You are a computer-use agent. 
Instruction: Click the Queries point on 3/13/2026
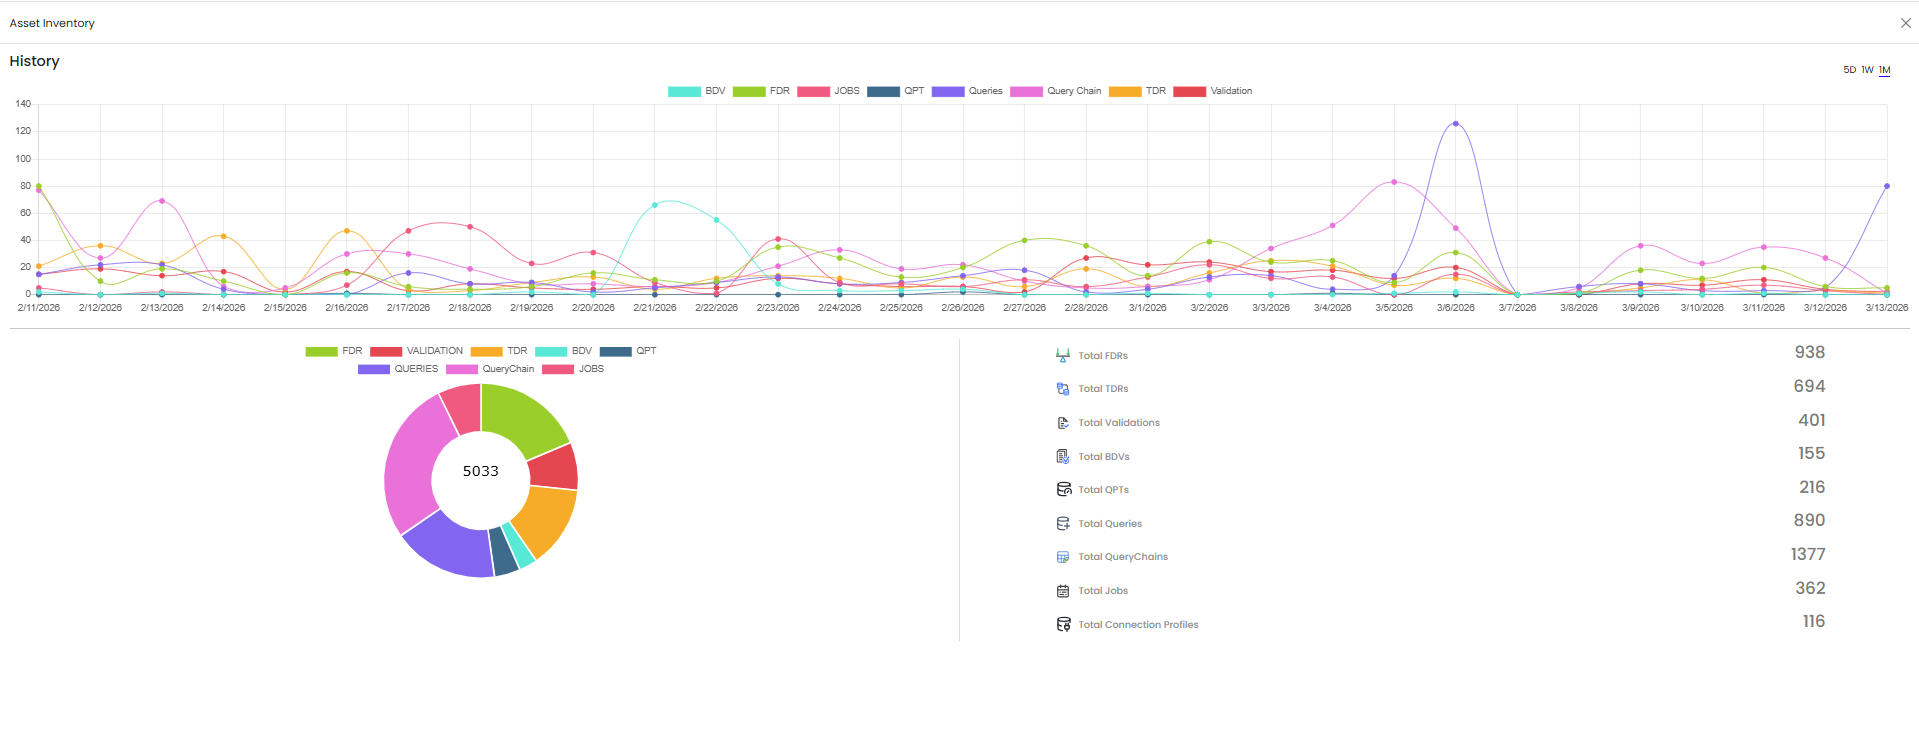point(1887,186)
